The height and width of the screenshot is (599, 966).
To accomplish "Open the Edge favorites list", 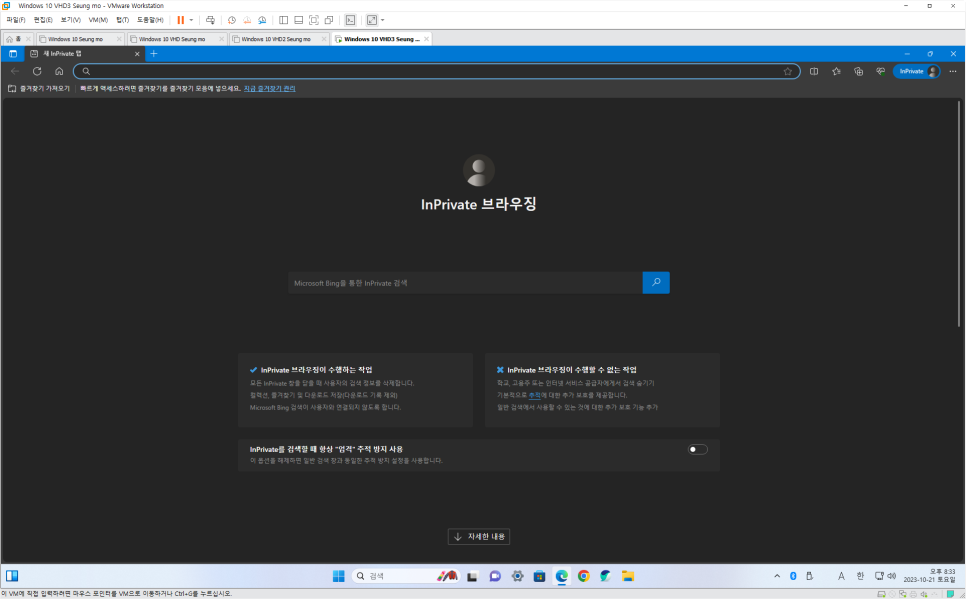I will coord(836,71).
